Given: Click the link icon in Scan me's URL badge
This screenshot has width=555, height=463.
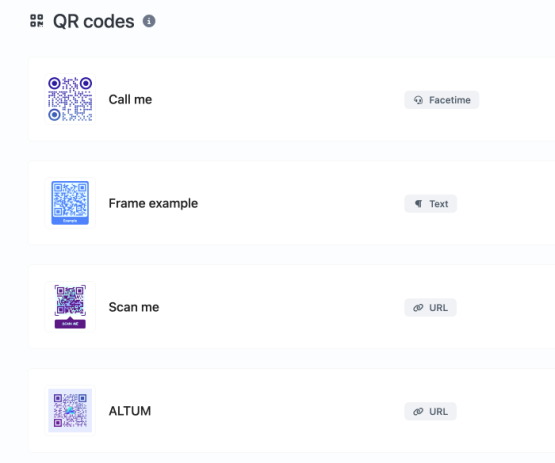Looking at the screenshot, I should (x=418, y=308).
